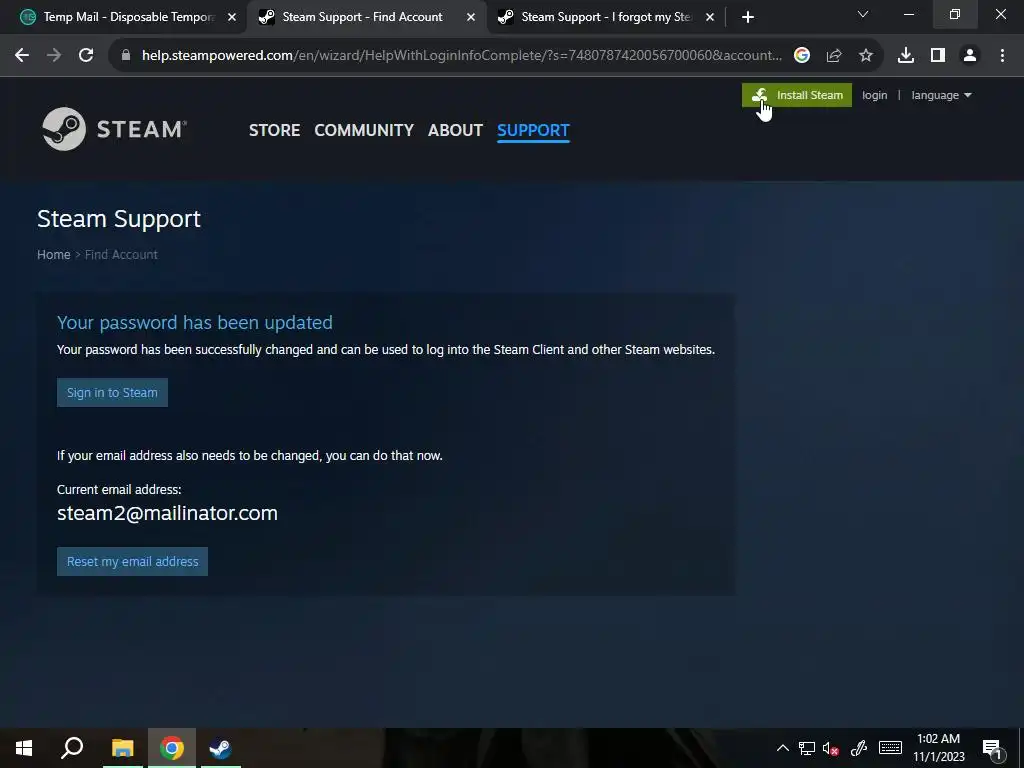Toggle the Chrome side panel icon

click(938, 56)
